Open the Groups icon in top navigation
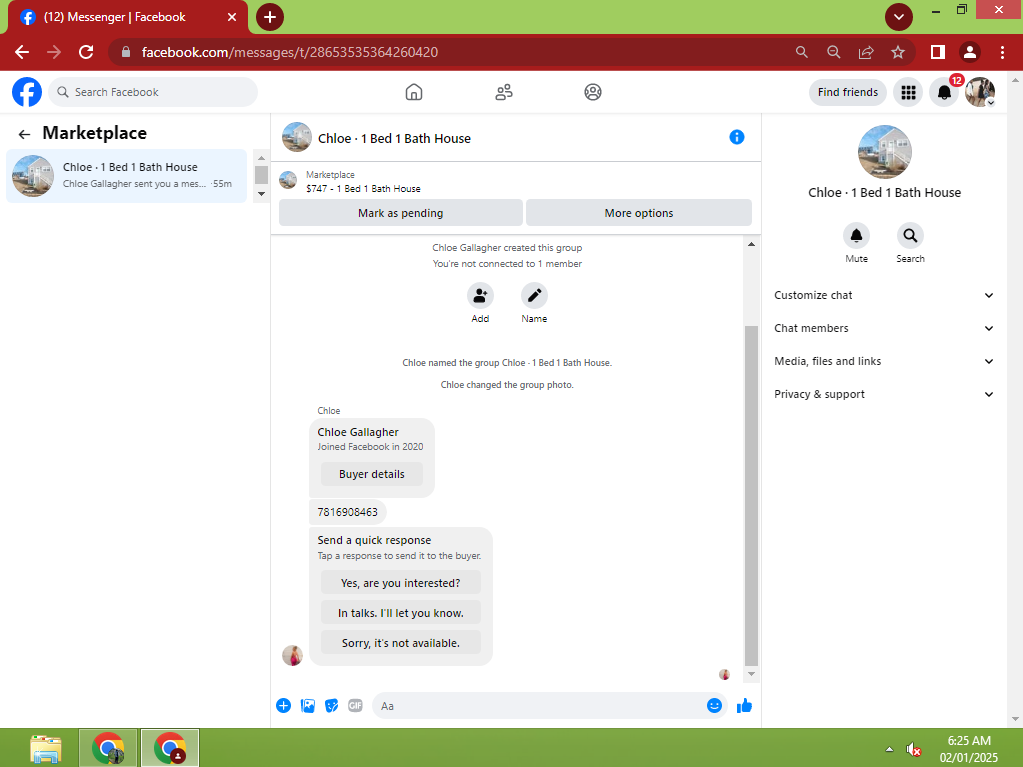 click(x=592, y=92)
